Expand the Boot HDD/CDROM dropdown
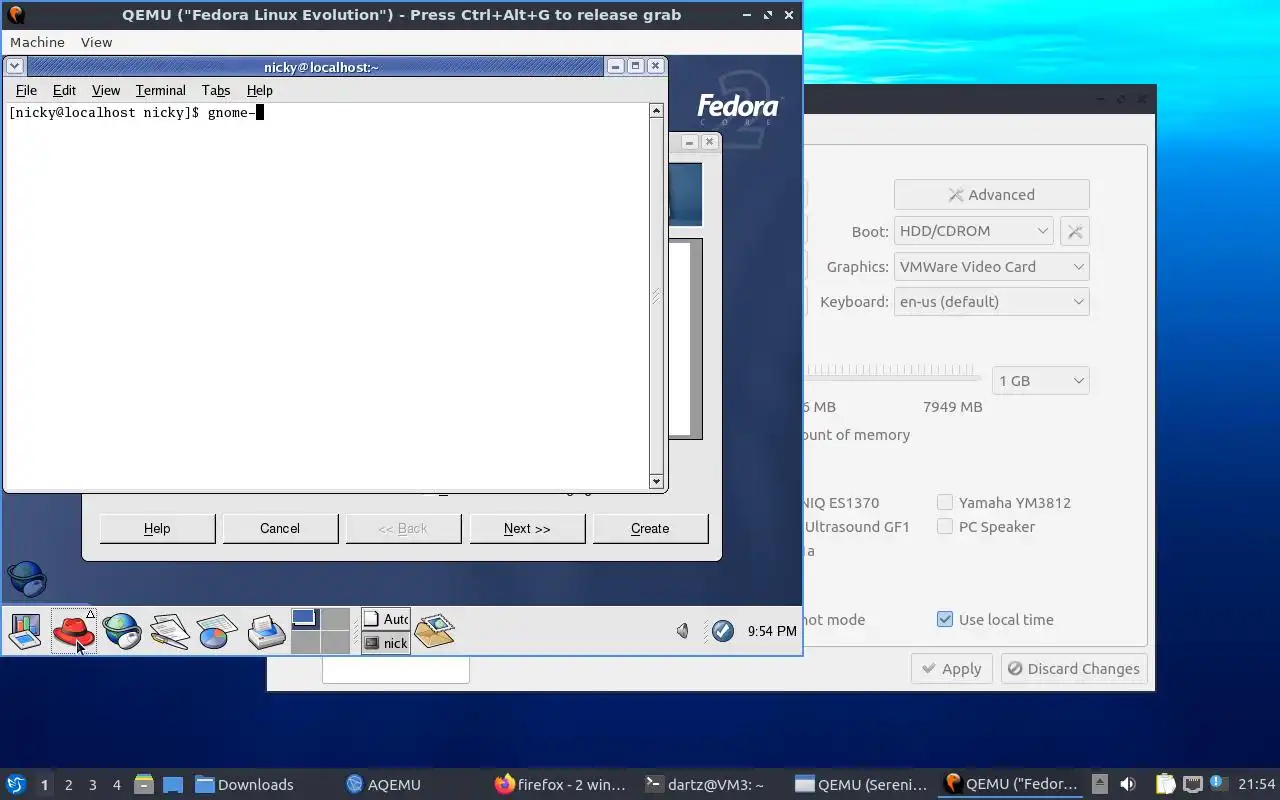1280x800 pixels. coord(973,231)
